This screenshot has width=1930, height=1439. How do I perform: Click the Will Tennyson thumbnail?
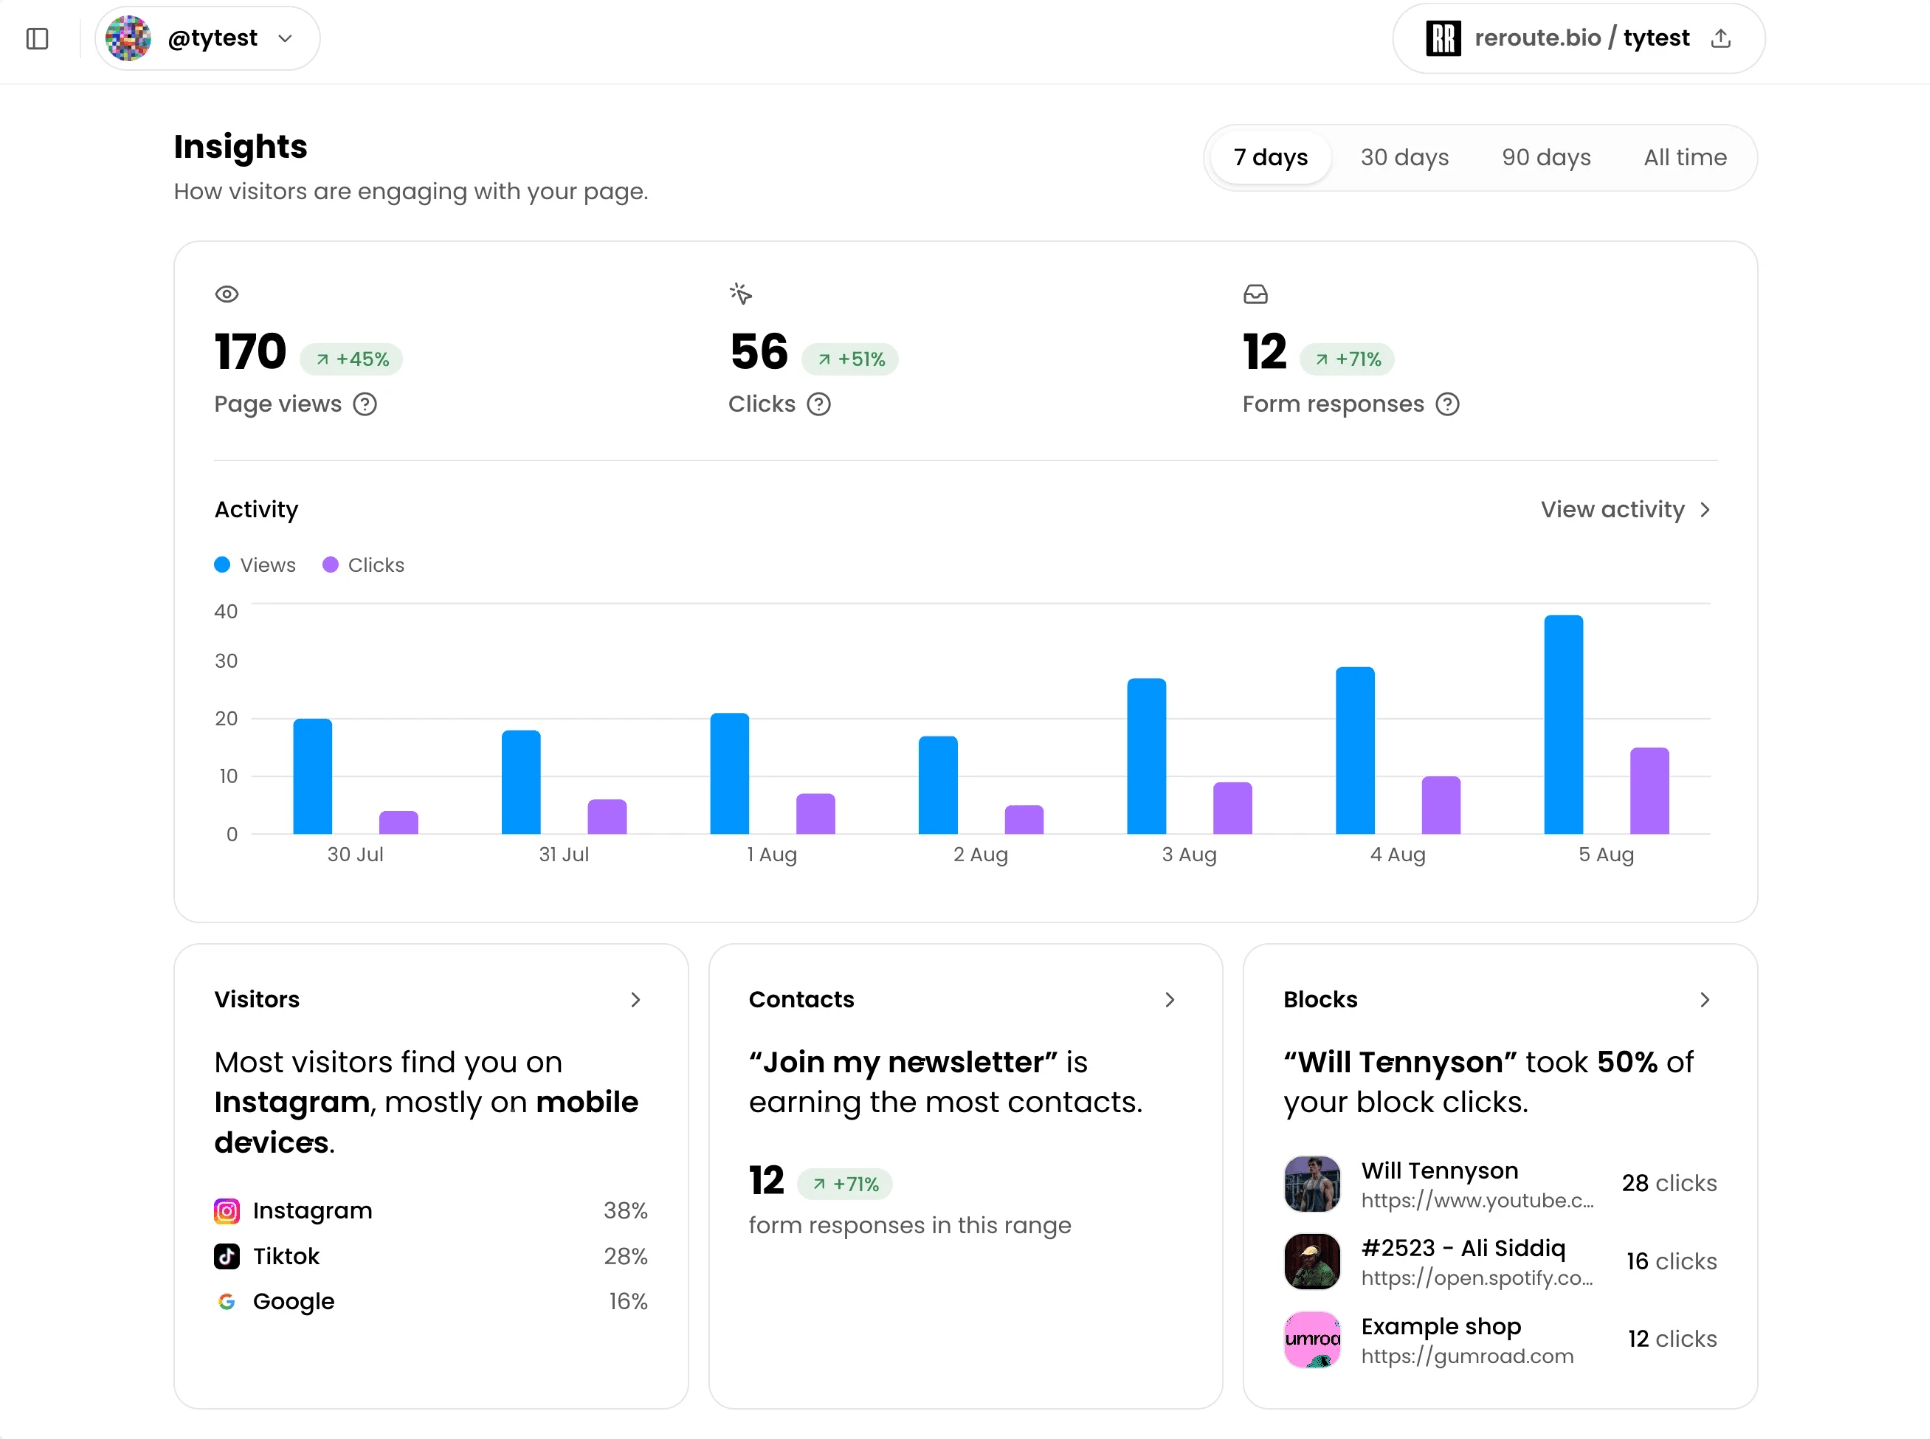(x=1312, y=1184)
